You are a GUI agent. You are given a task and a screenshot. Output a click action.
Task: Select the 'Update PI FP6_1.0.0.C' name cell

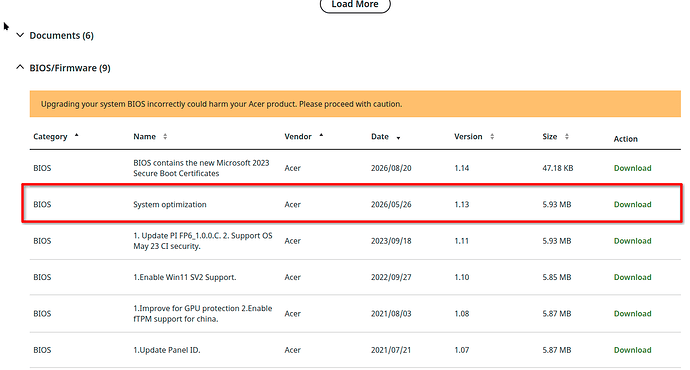tap(202, 241)
